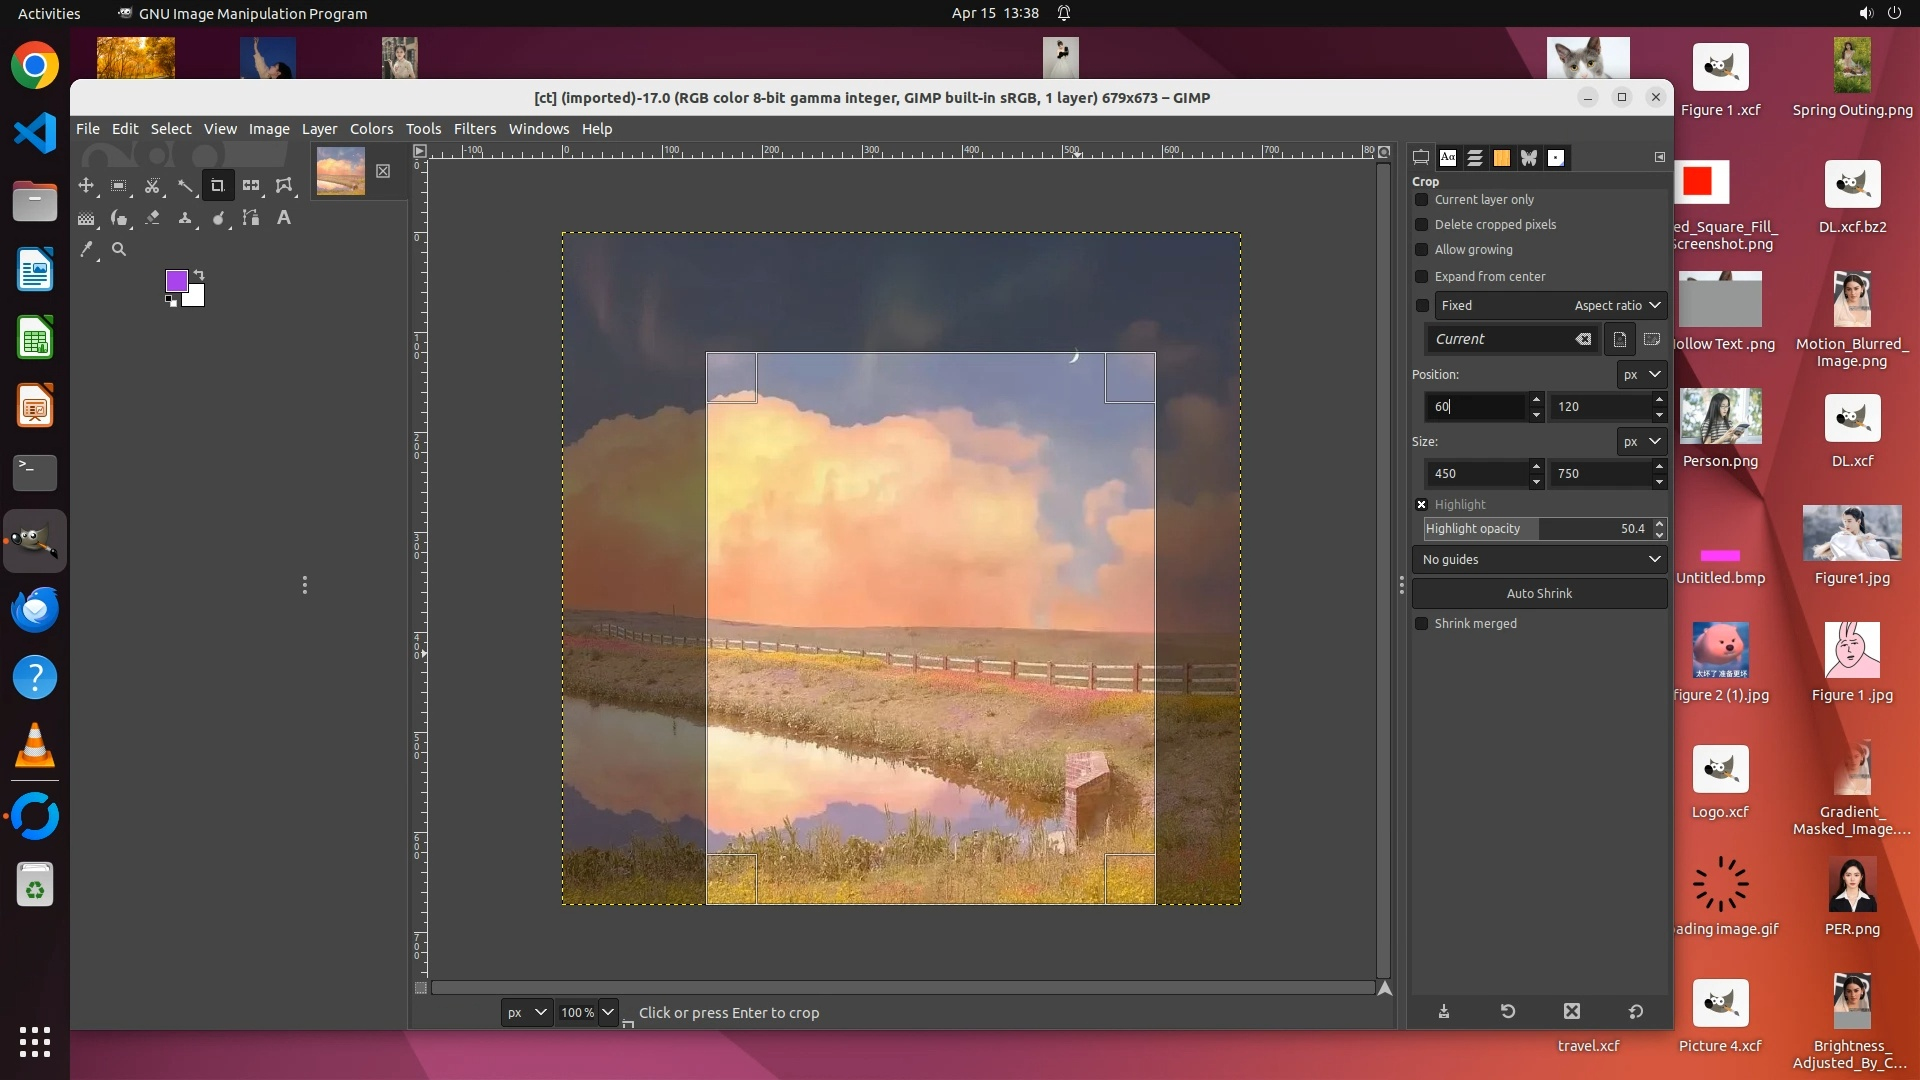
Task: Enable Delete cropped pixels option
Action: [1421, 225]
